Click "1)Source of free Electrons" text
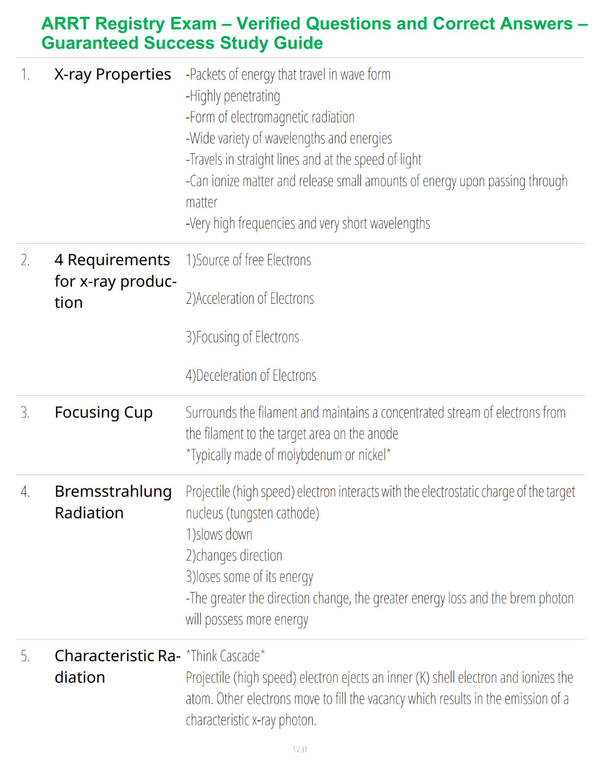This screenshot has height=776, width=600. [x=249, y=260]
